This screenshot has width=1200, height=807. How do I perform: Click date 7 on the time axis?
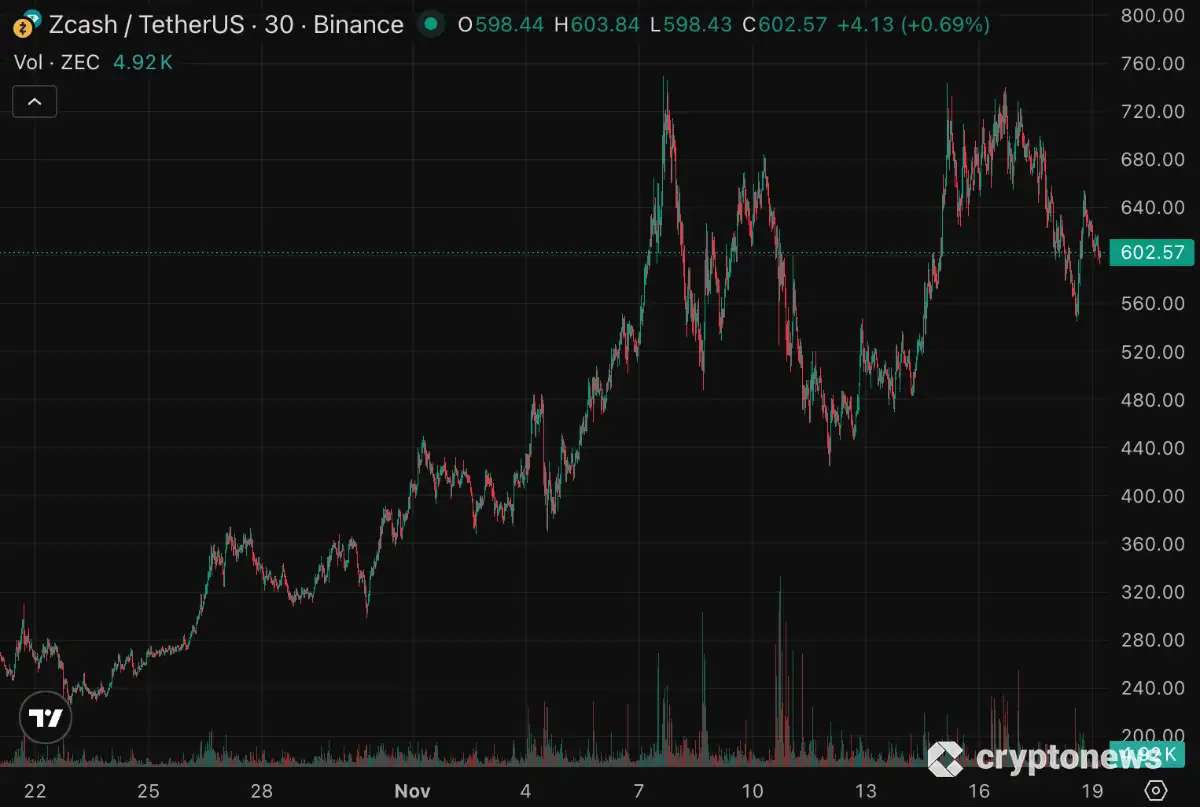click(639, 791)
